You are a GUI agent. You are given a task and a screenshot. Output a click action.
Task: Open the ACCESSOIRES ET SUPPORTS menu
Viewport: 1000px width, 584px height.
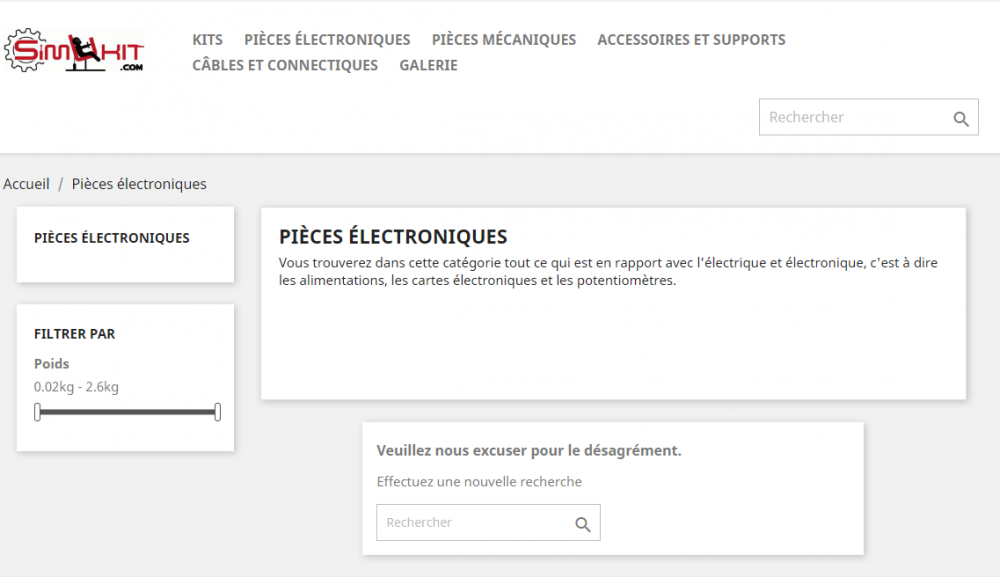pyautogui.click(x=691, y=40)
